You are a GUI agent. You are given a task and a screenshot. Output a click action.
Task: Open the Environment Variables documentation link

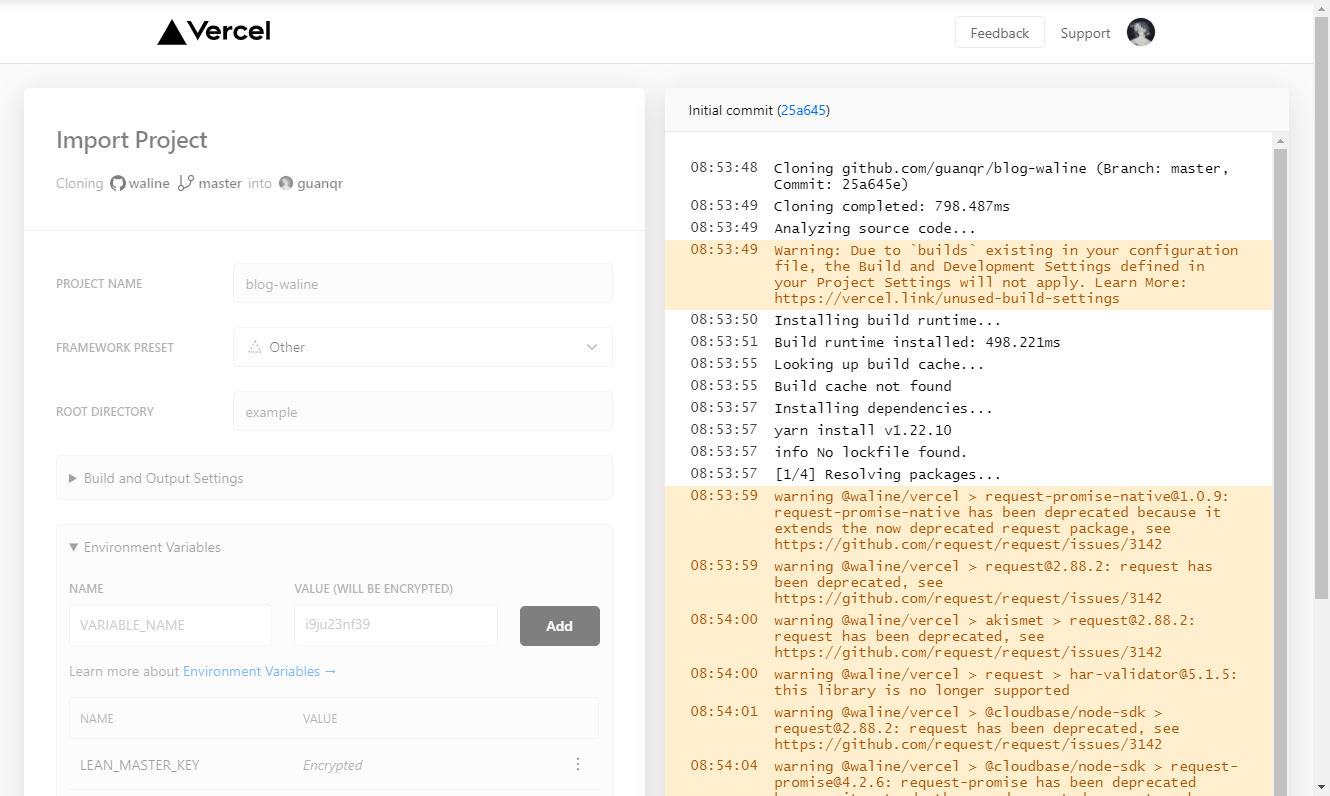point(251,671)
